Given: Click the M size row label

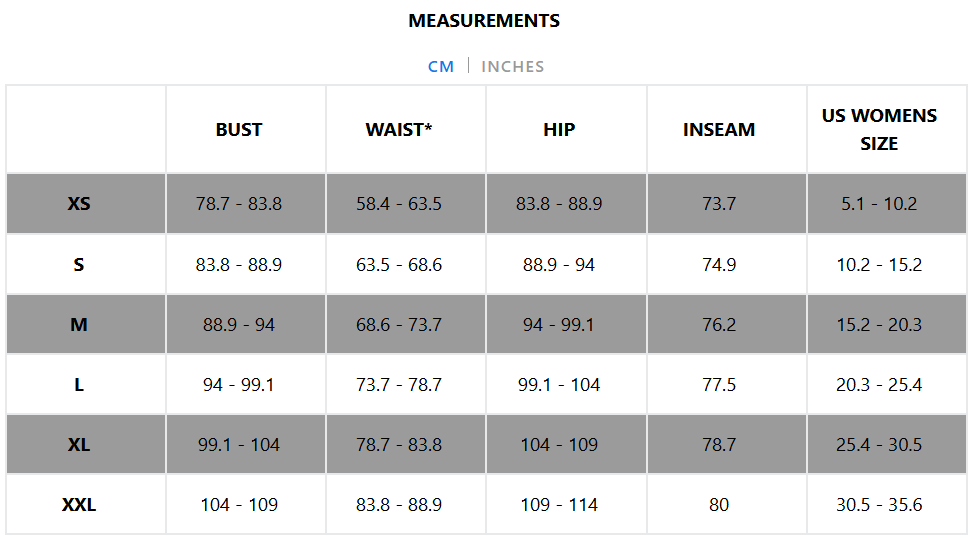Looking at the screenshot, I should (79, 325).
